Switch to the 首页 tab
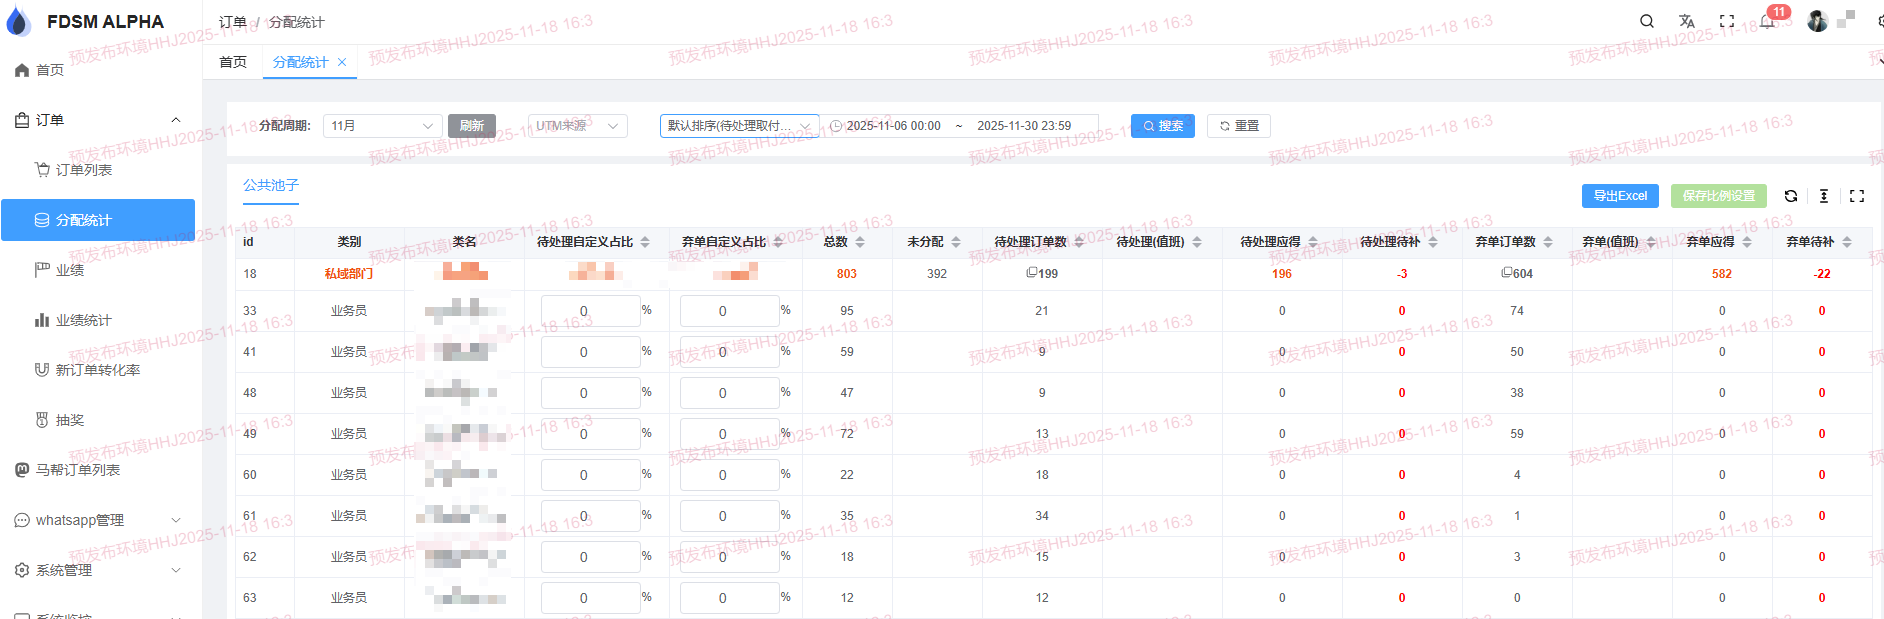This screenshot has height=619, width=1884. (233, 62)
